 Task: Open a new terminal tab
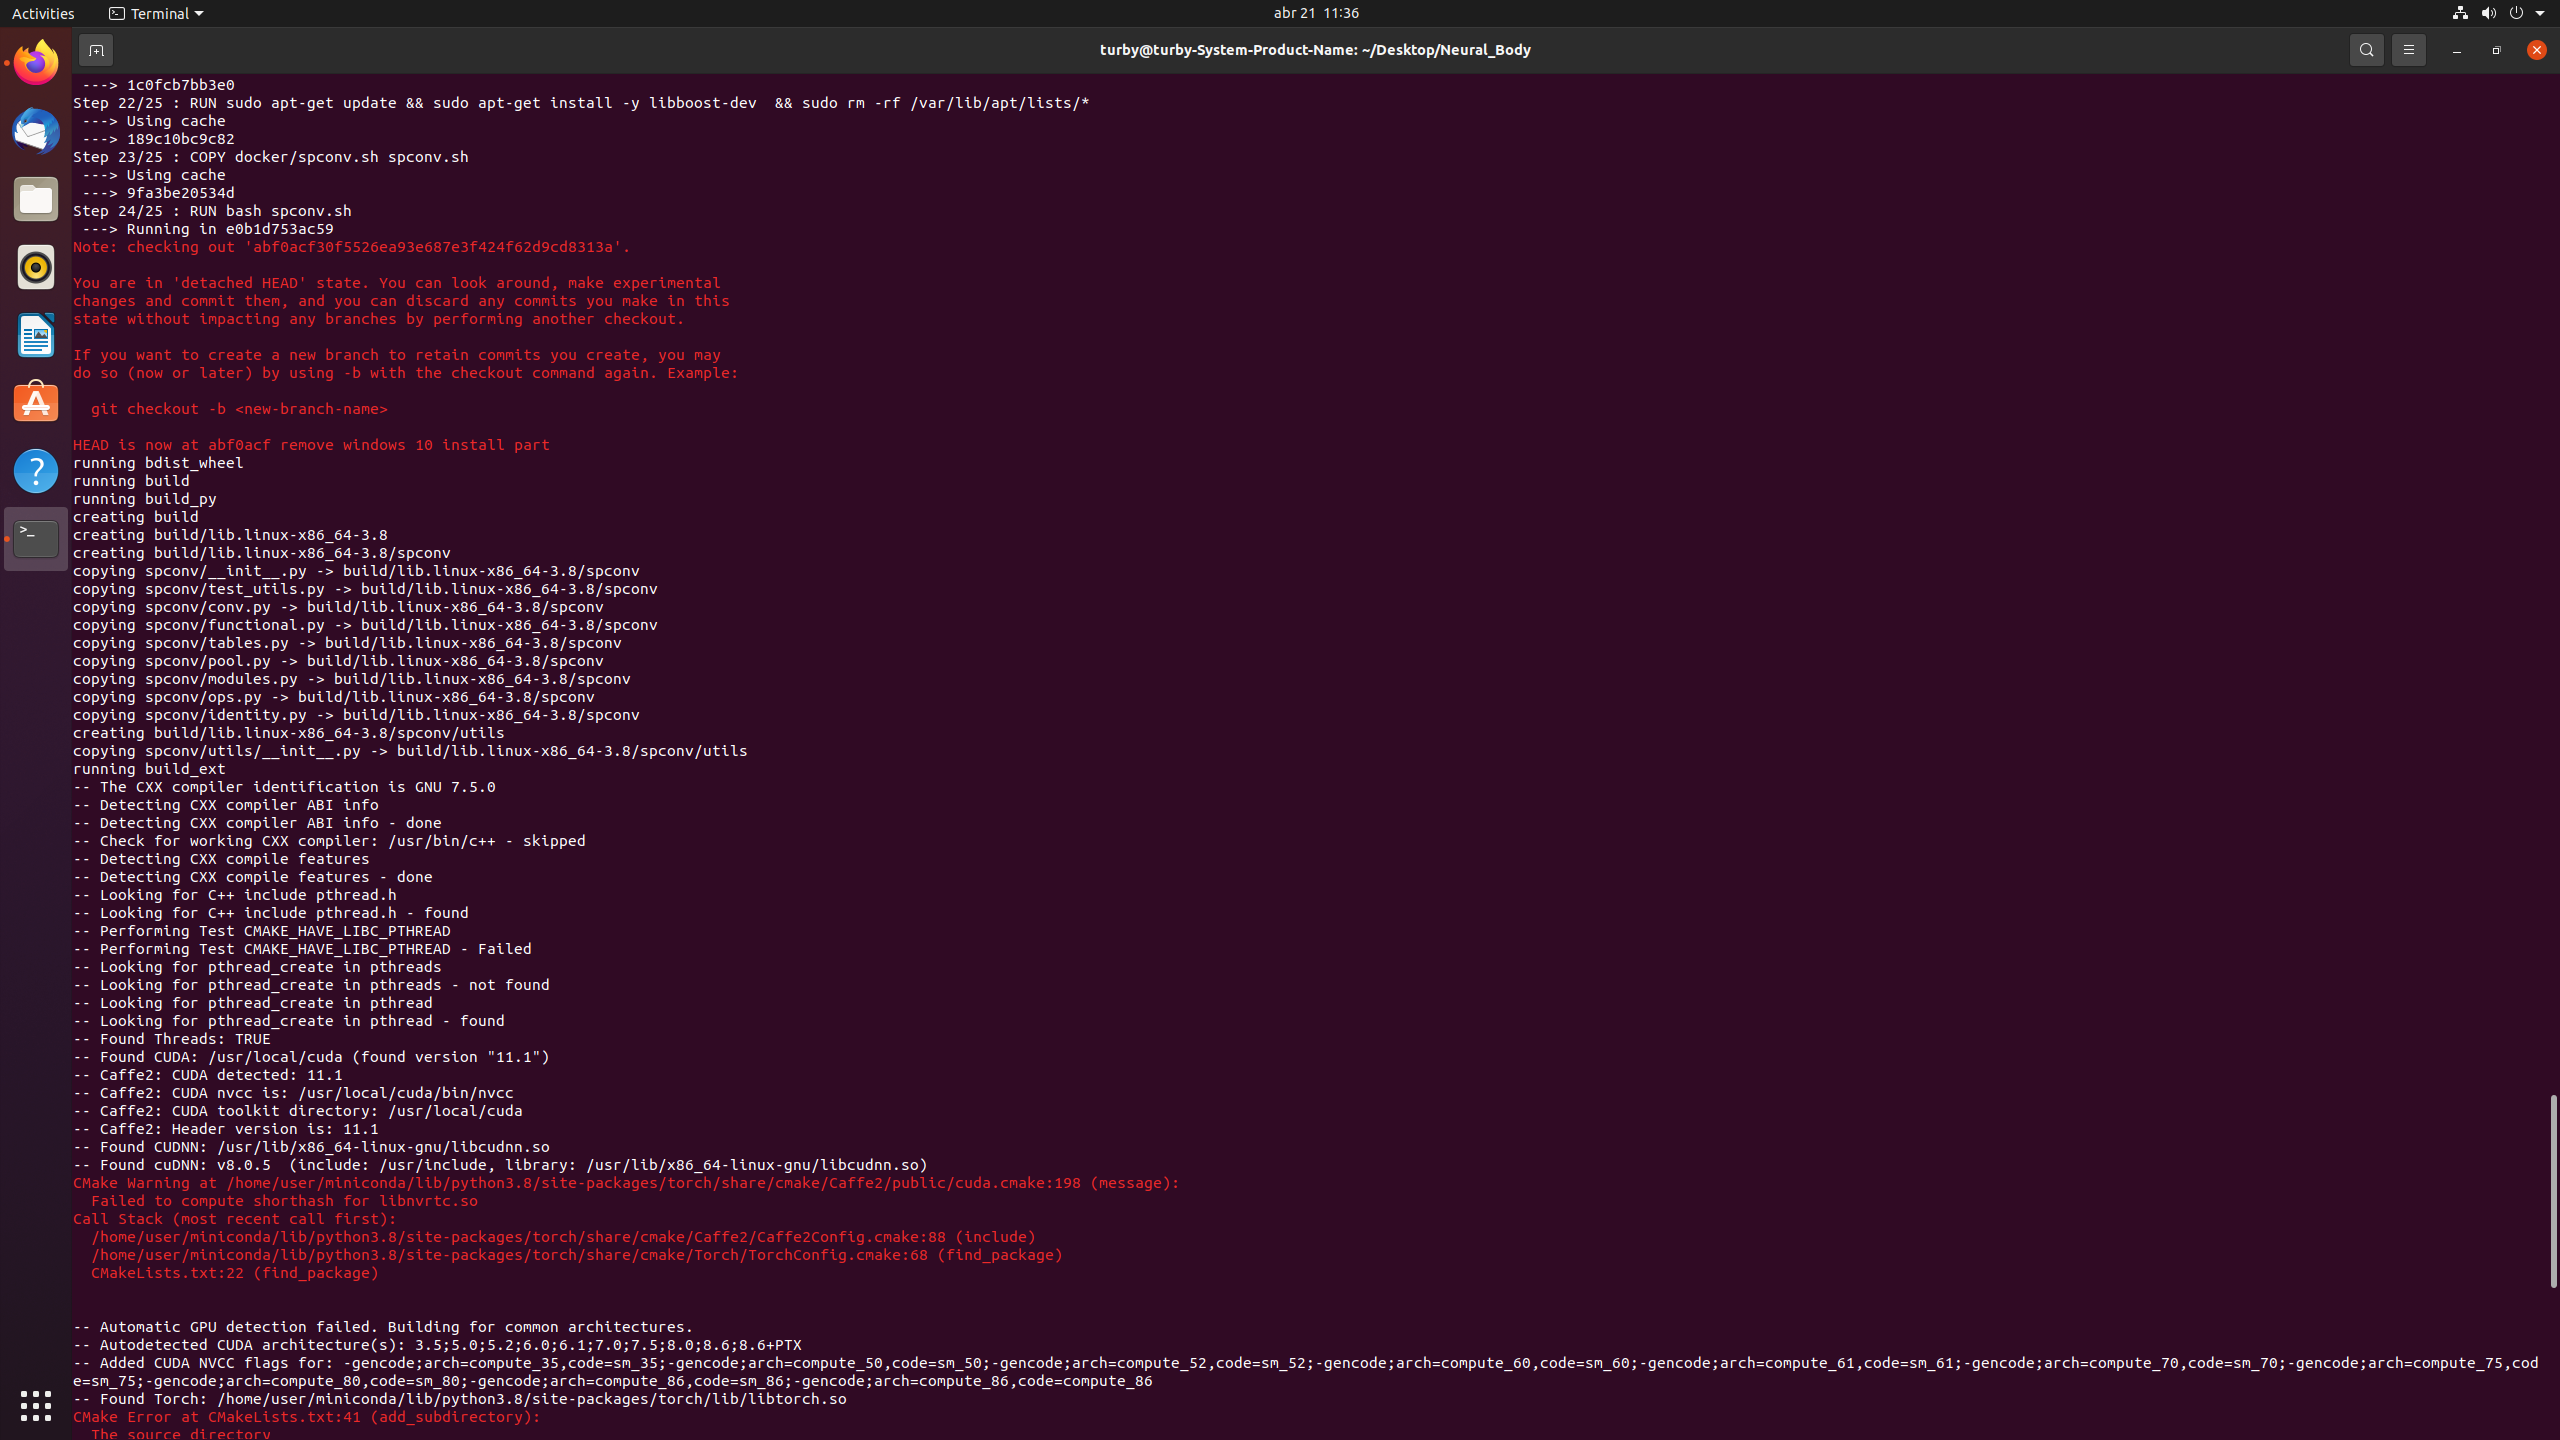[x=96, y=49]
